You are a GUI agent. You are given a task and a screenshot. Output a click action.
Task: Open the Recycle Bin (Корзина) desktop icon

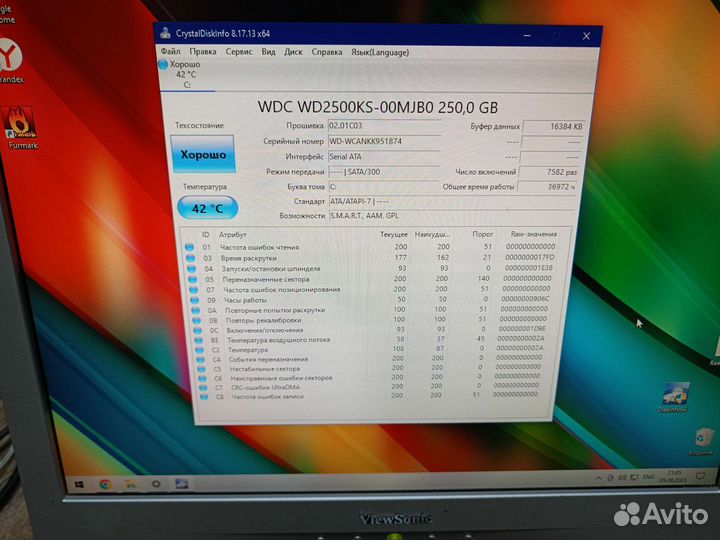tap(702, 442)
